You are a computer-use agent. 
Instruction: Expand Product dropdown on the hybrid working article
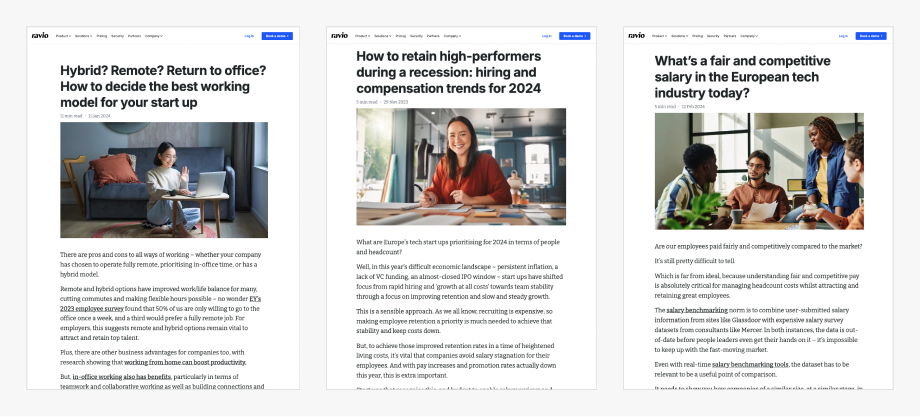click(x=62, y=36)
